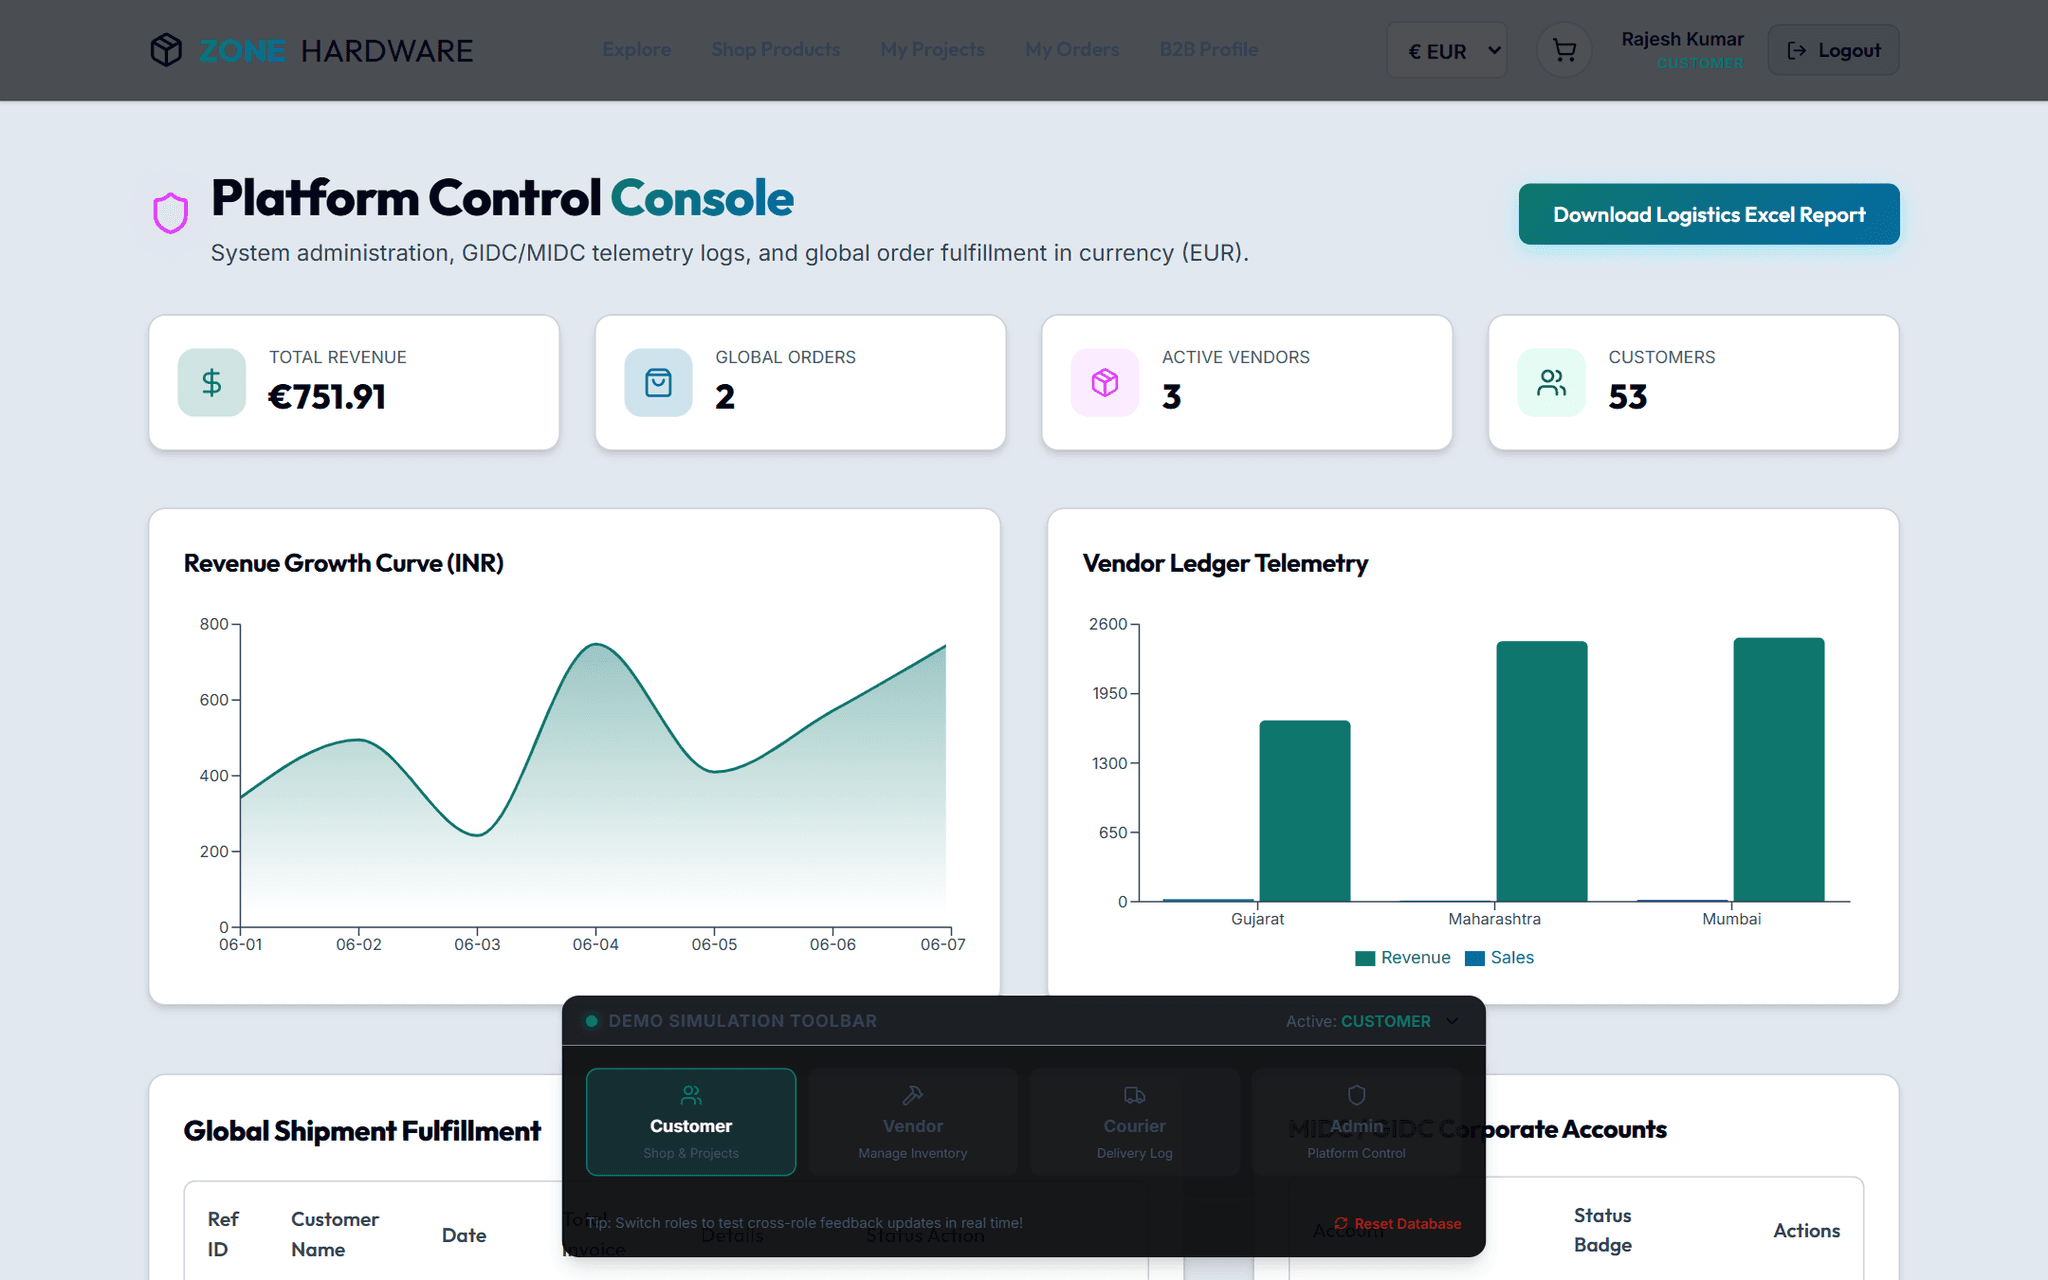Click the Date column header
This screenshot has height=1280, width=2048.
pos(464,1235)
